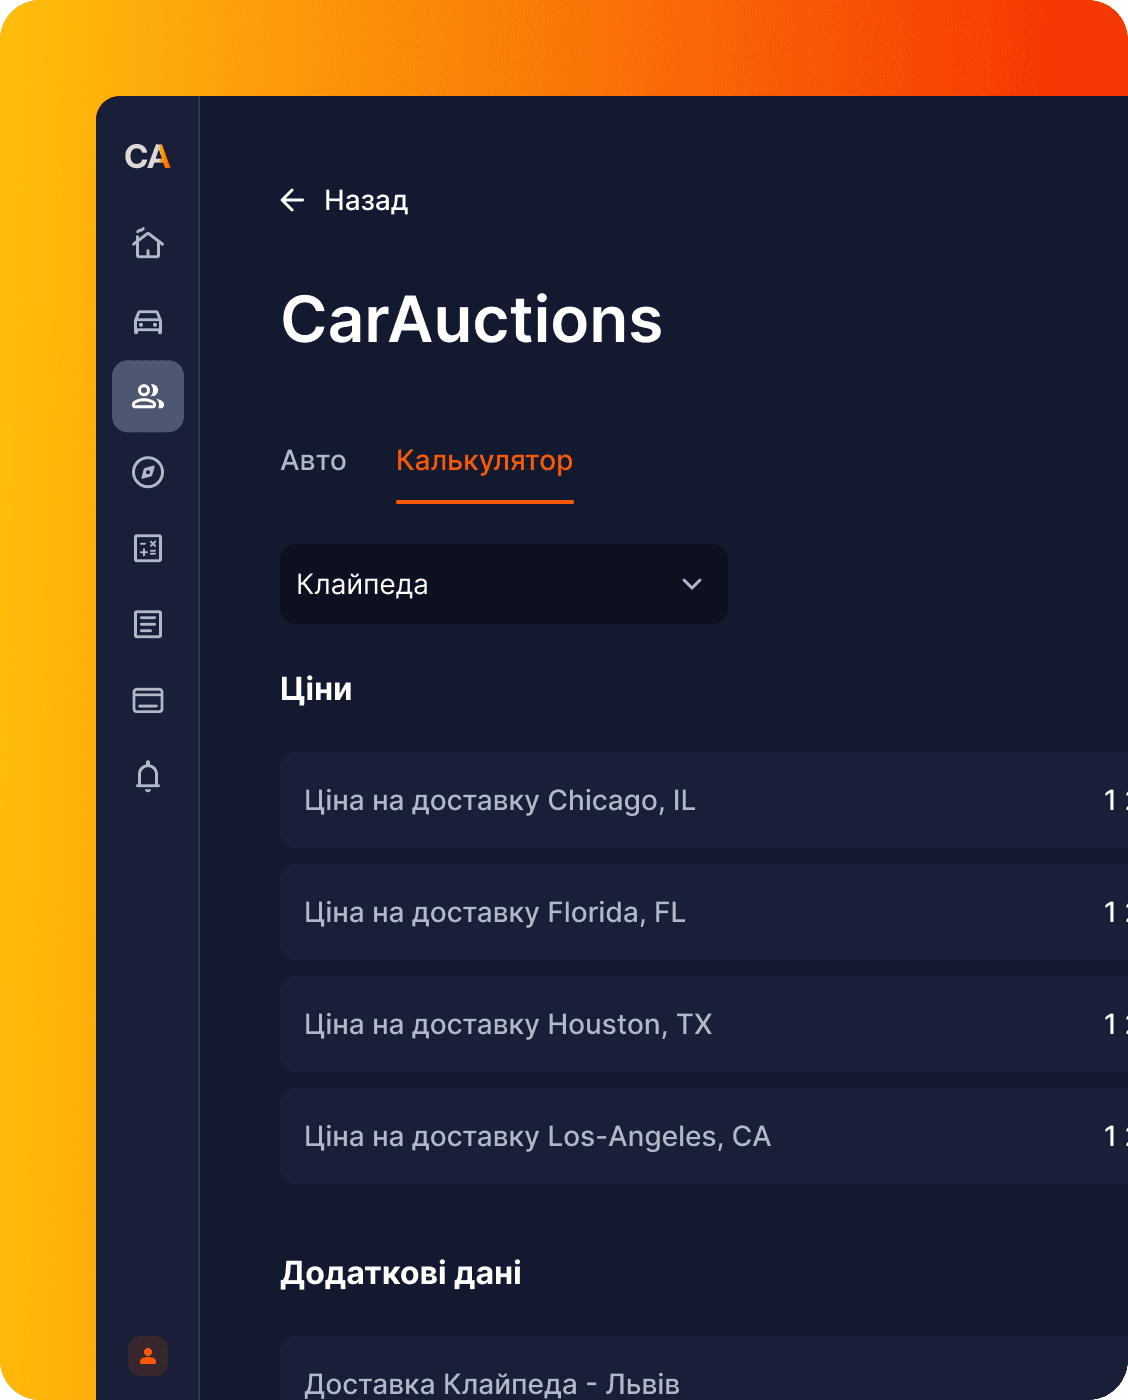Image resolution: width=1128 pixels, height=1400 pixels.
Task: Open the payment card icon
Action: pos(148,700)
